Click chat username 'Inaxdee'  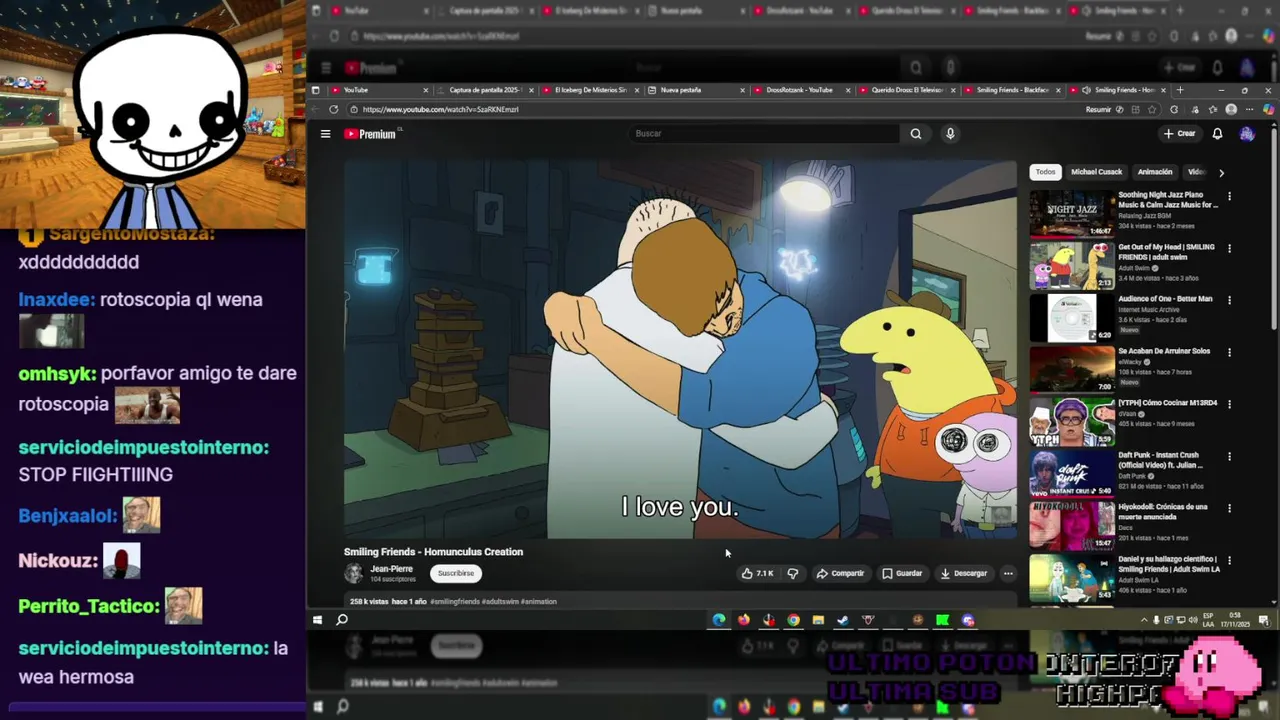56,300
